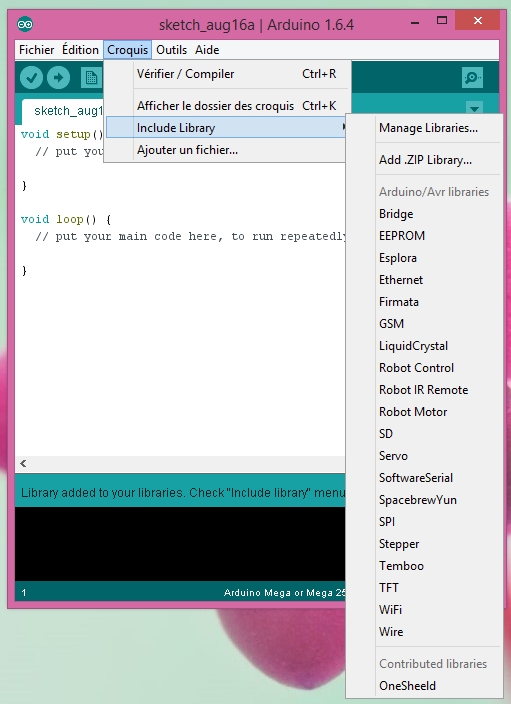
Task: Include the SoftwareSerial library
Action: tap(425, 478)
